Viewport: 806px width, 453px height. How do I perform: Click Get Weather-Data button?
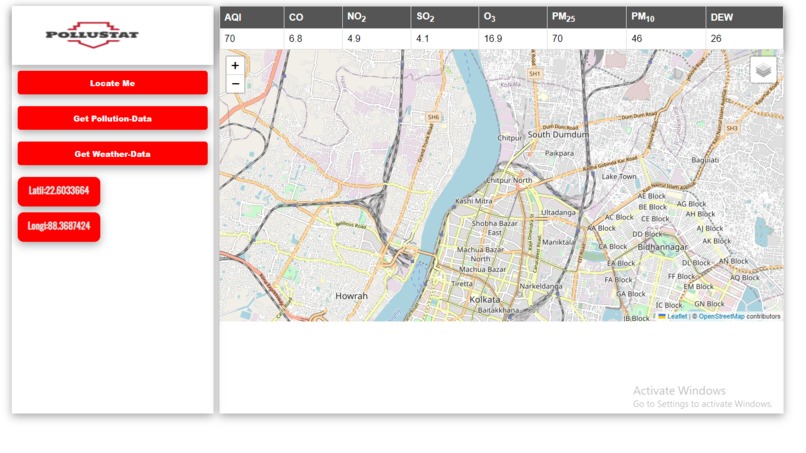click(x=113, y=154)
